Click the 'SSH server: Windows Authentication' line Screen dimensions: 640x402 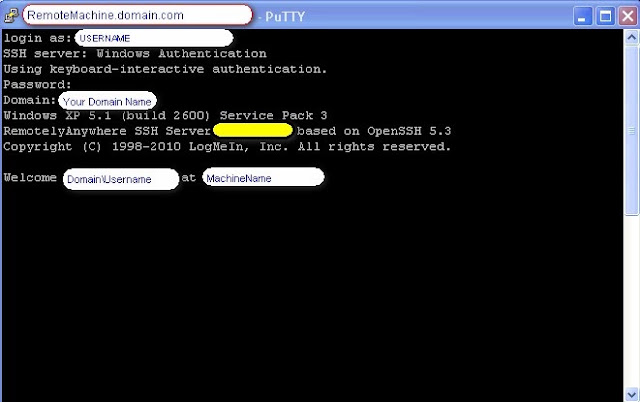coord(135,54)
